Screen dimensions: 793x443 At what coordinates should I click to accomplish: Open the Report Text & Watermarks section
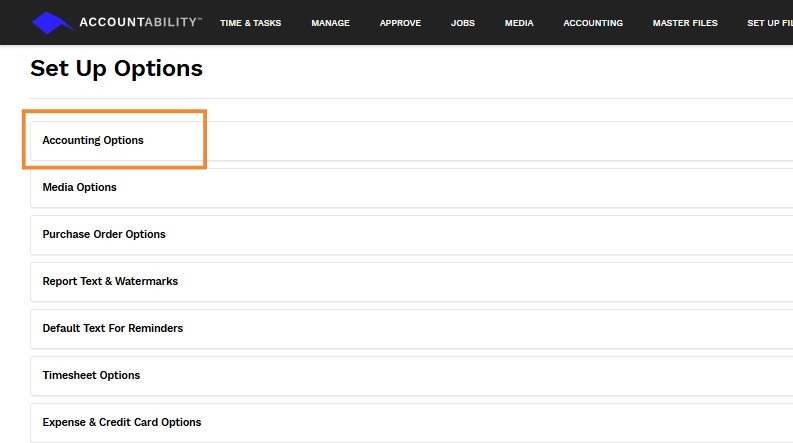pos(110,282)
